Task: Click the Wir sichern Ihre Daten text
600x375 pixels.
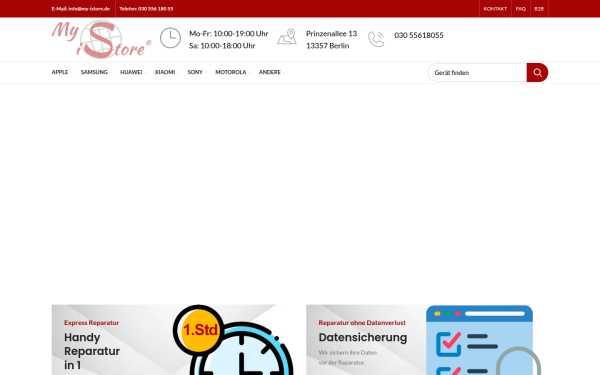Action: [x=347, y=352]
